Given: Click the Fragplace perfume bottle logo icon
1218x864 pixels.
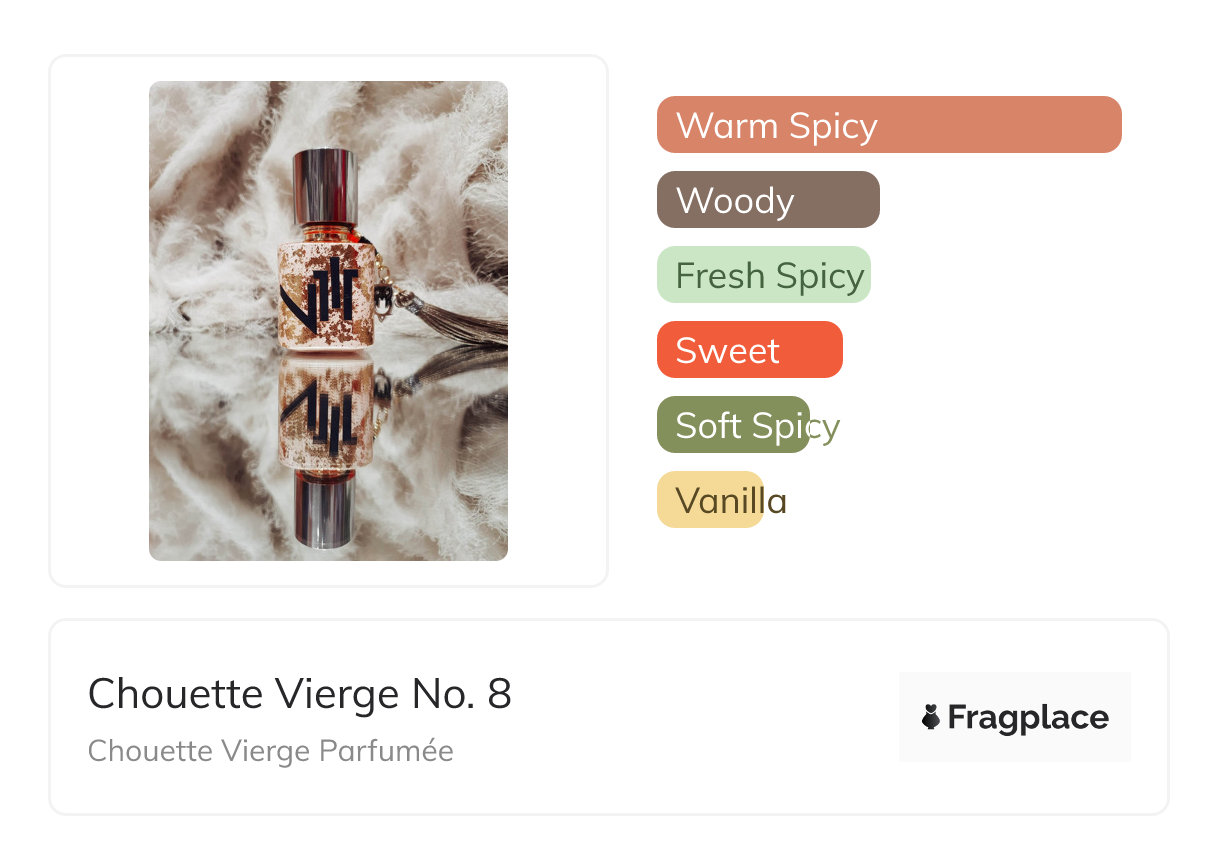Looking at the screenshot, I should pos(931,717).
